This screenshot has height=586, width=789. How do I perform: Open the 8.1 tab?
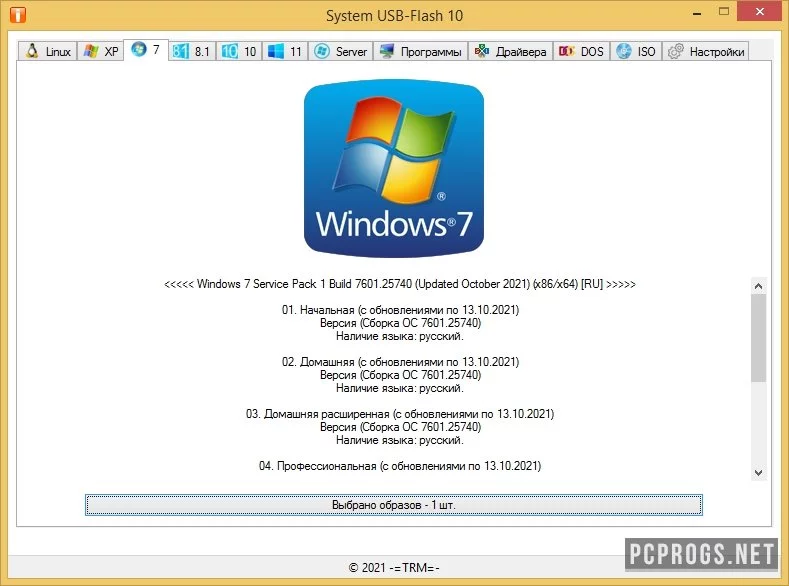tap(192, 51)
